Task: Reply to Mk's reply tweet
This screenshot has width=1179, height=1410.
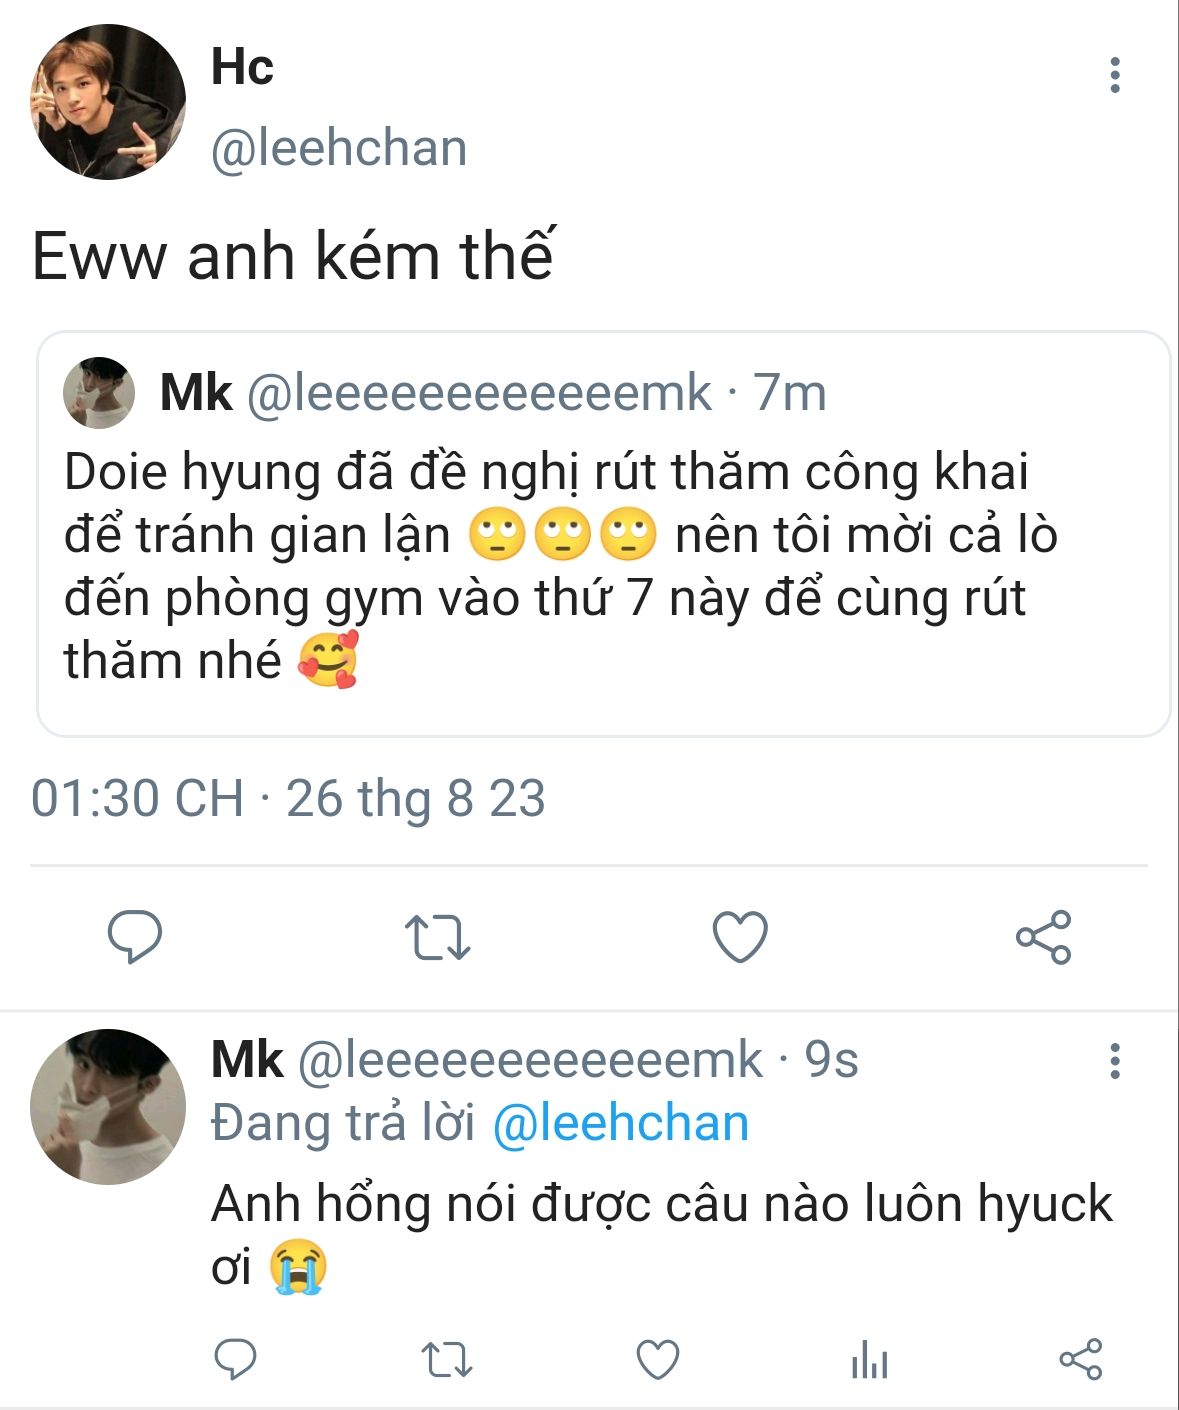Action: [236, 1359]
